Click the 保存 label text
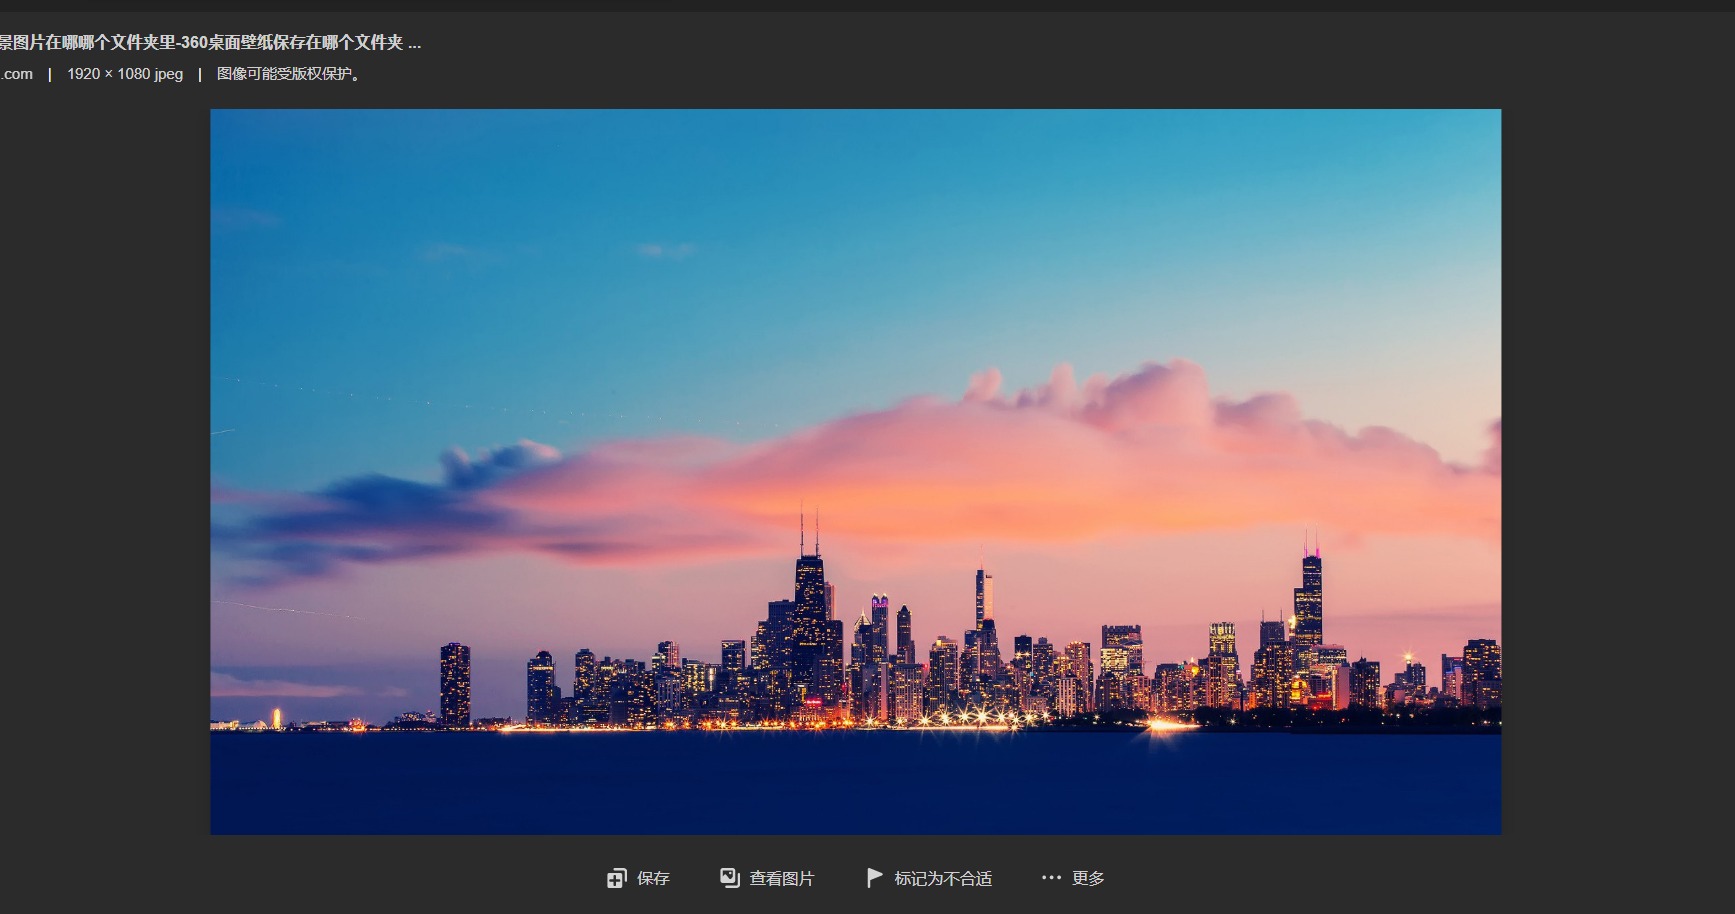 coord(653,878)
